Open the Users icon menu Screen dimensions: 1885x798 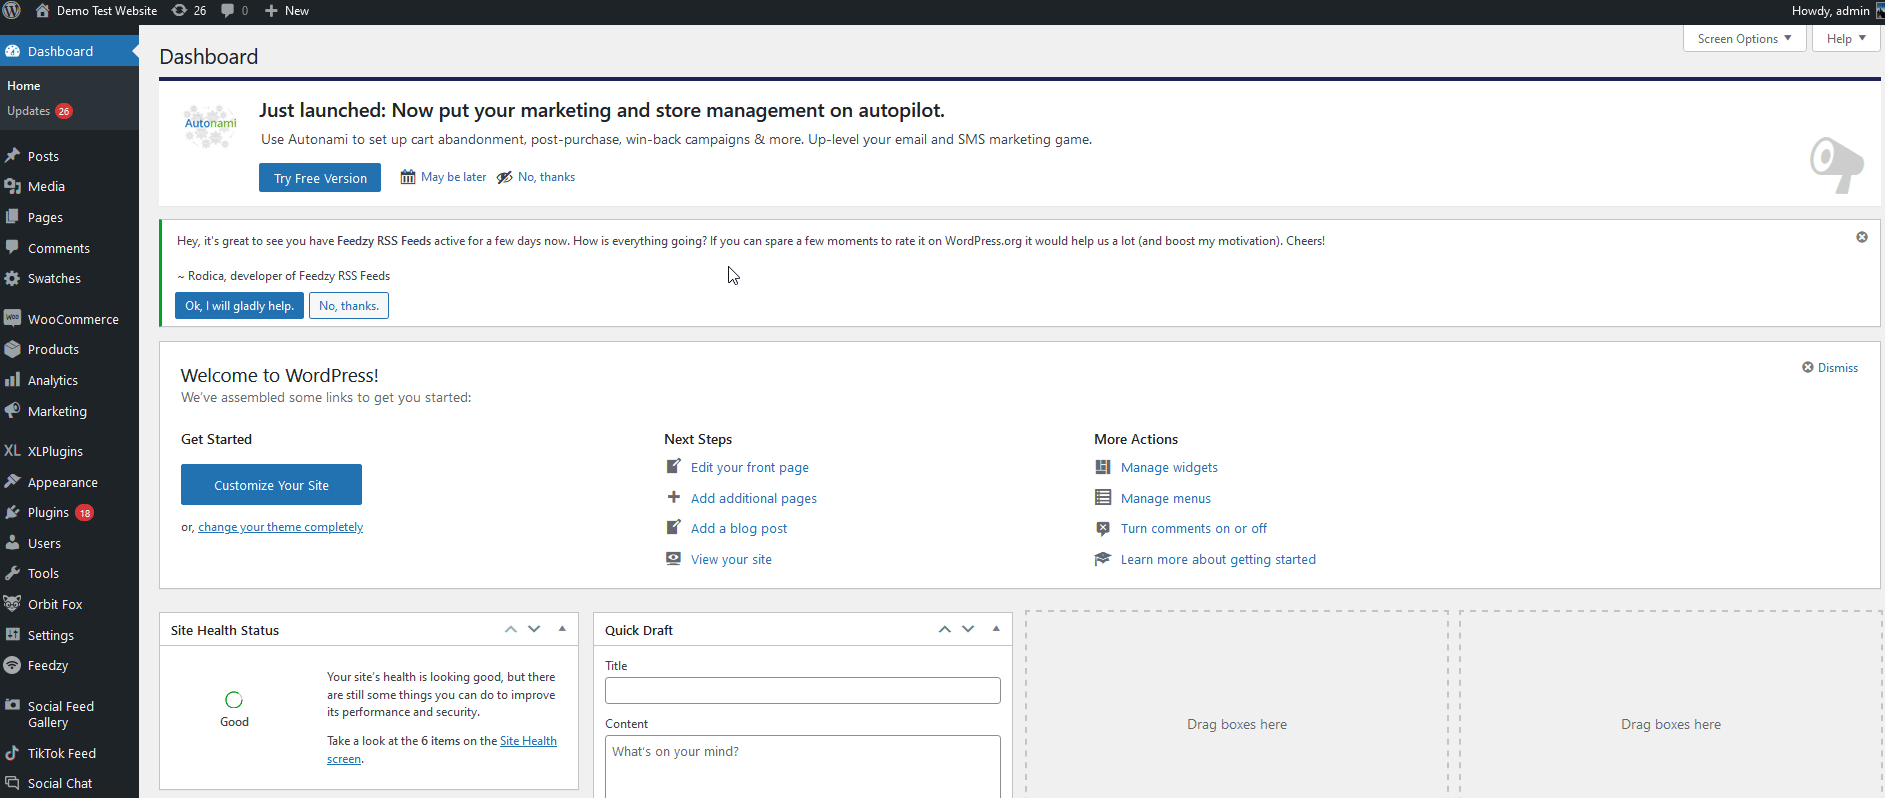(x=12, y=543)
